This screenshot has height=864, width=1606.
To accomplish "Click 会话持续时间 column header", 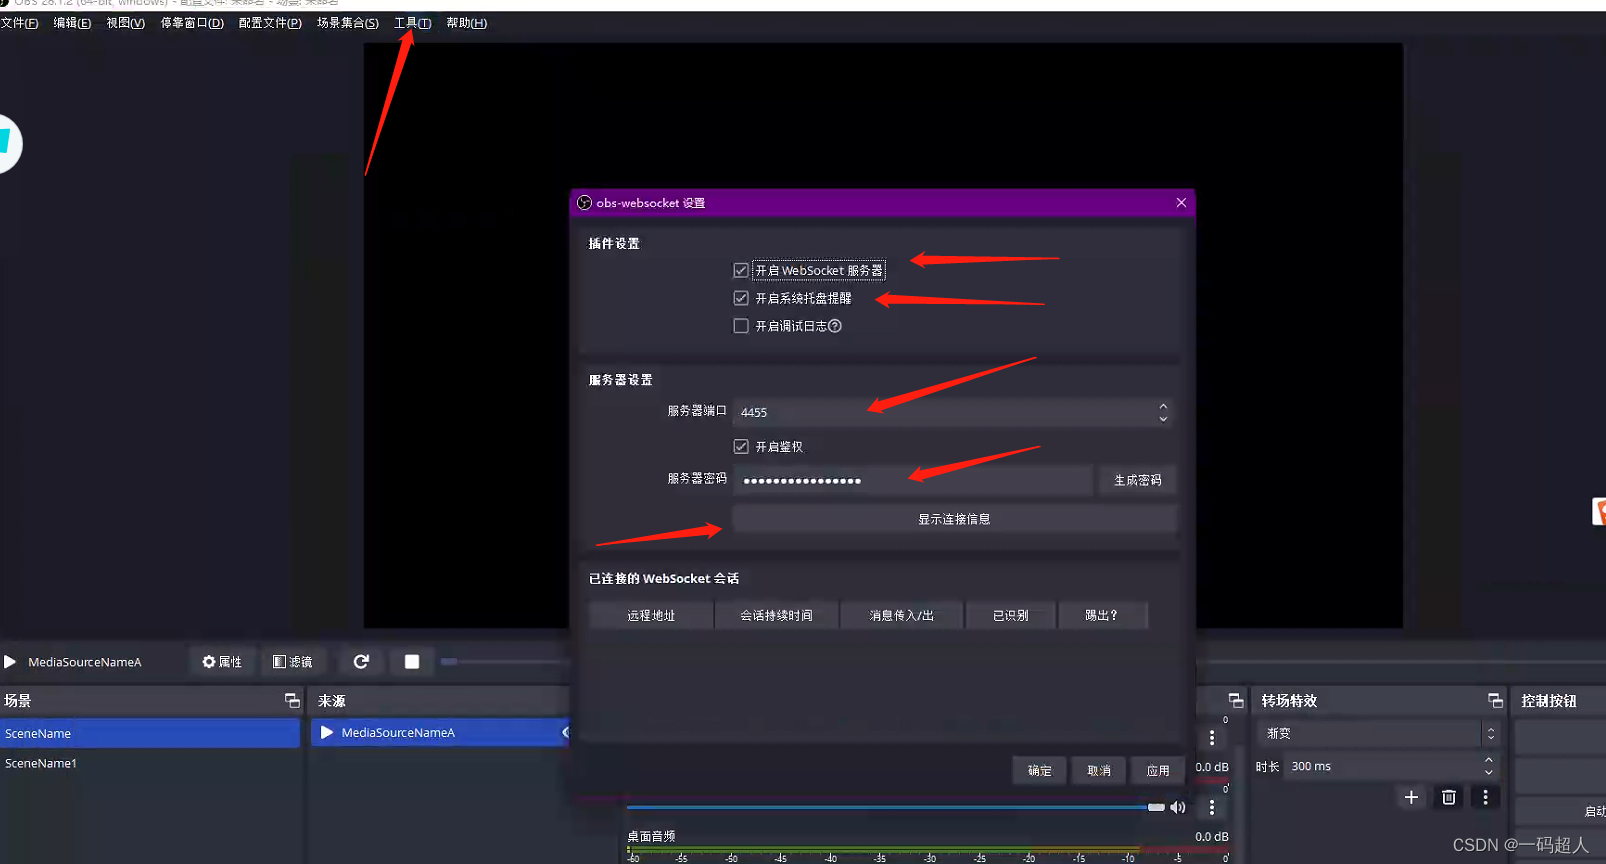I will (x=776, y=615).
